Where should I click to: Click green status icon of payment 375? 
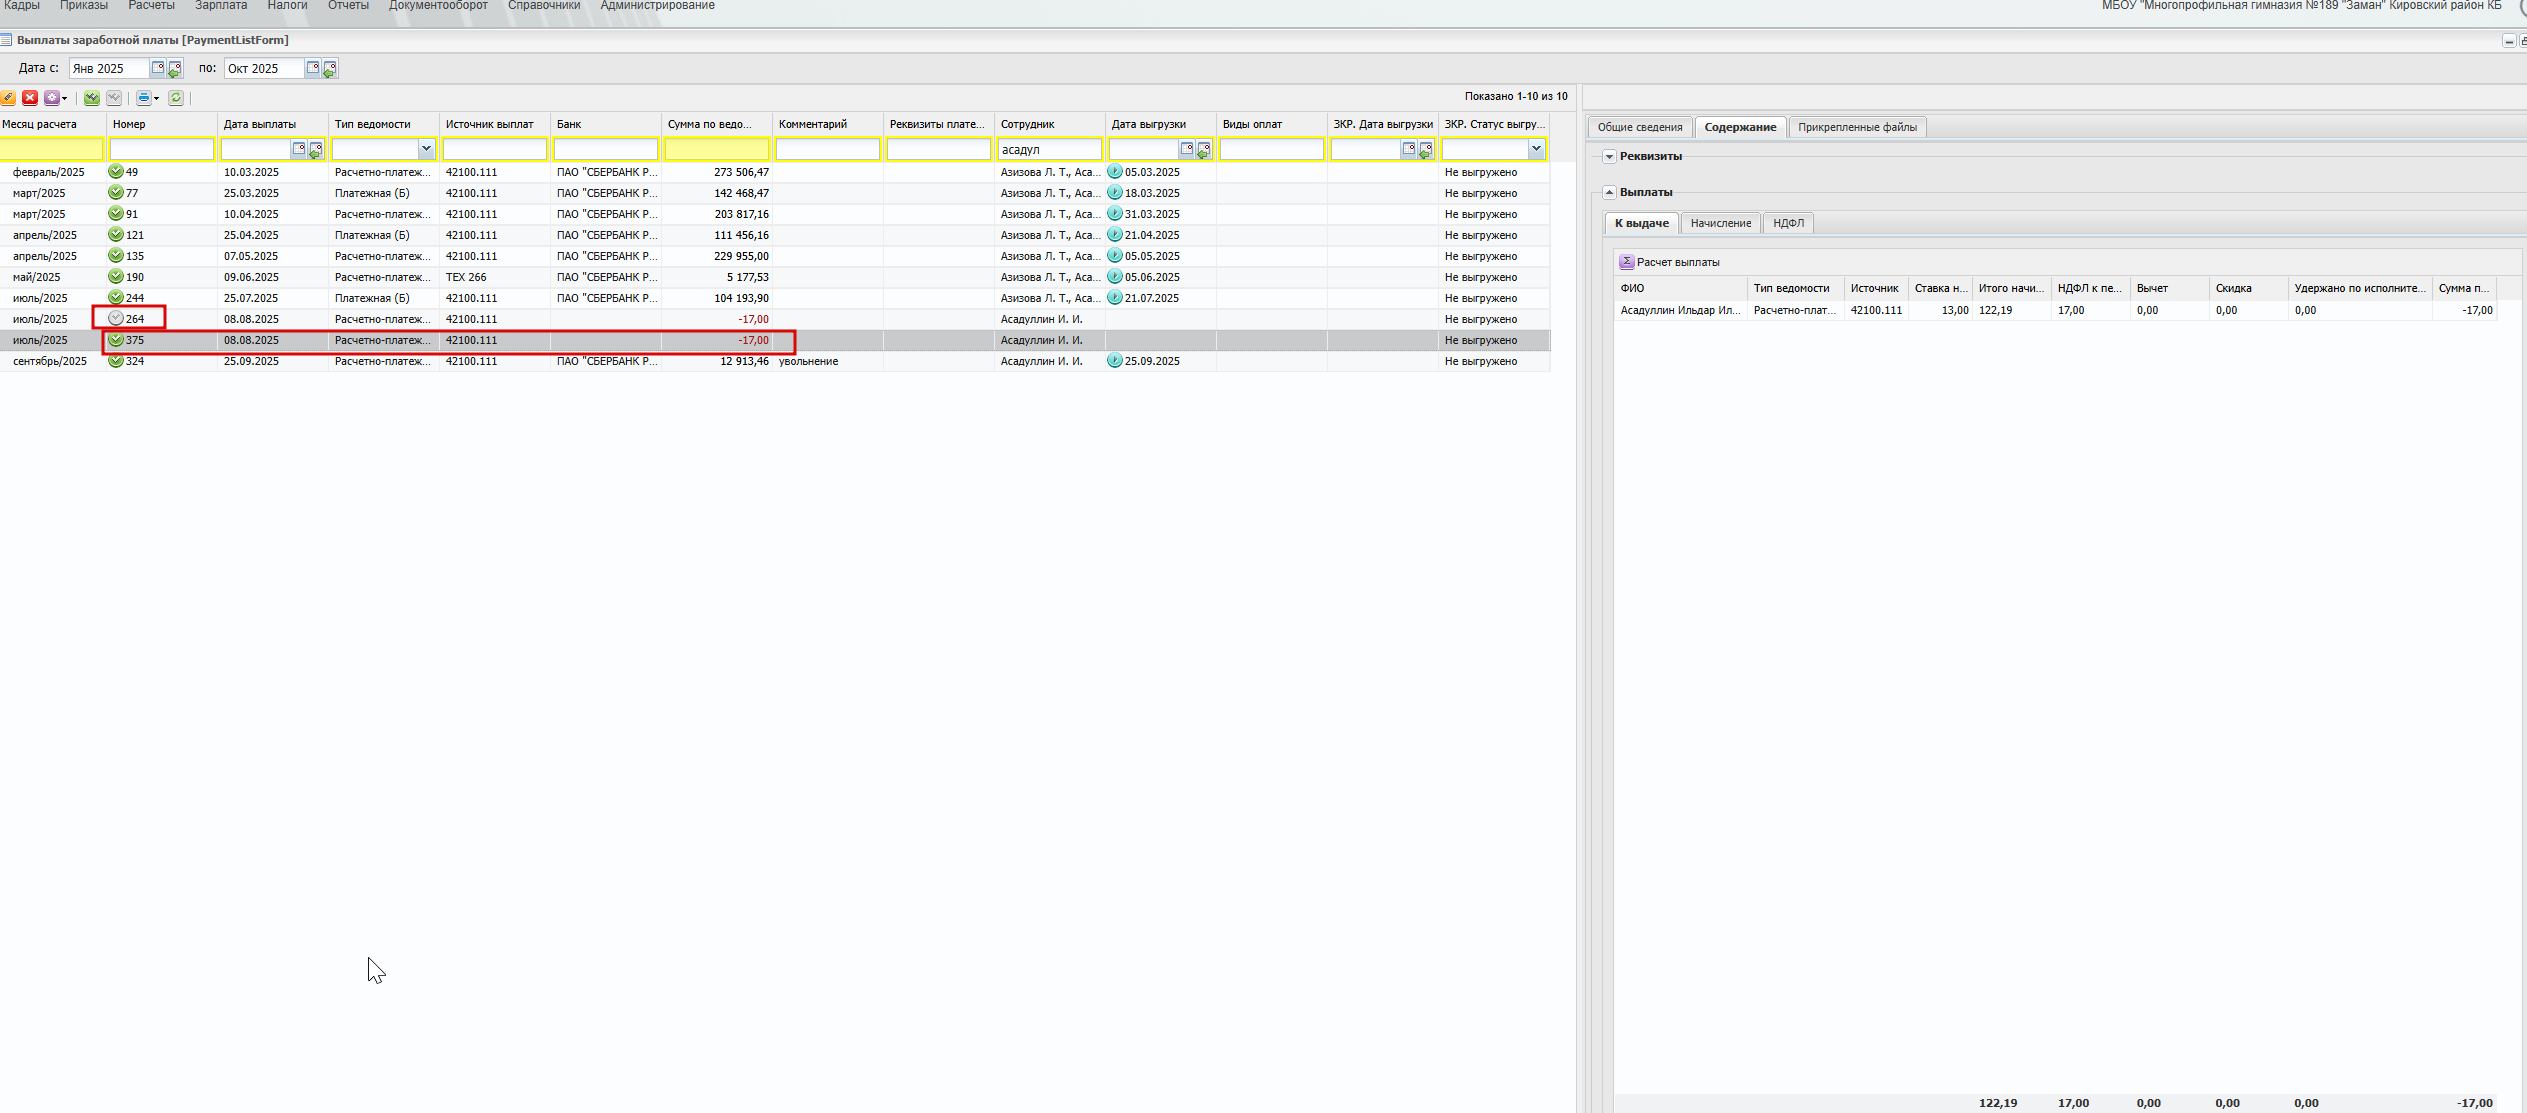coord(116,340)
